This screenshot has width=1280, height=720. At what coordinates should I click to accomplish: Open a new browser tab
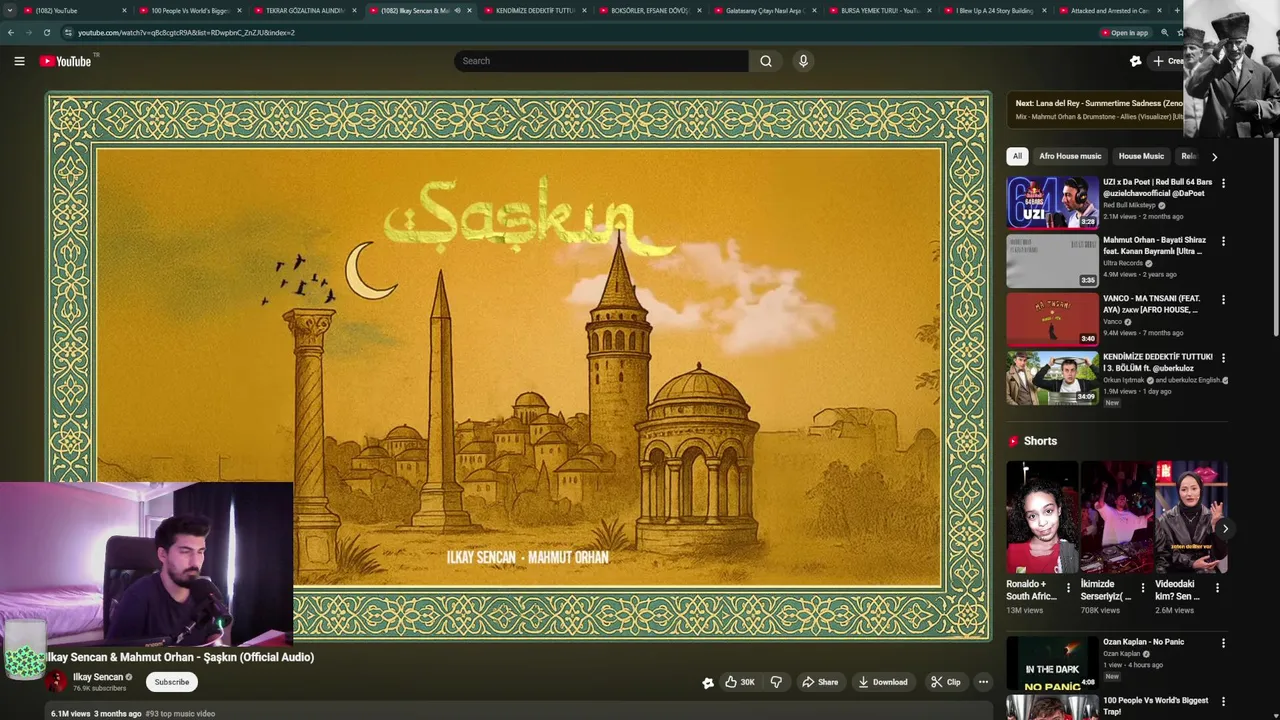coord(1177,11)
